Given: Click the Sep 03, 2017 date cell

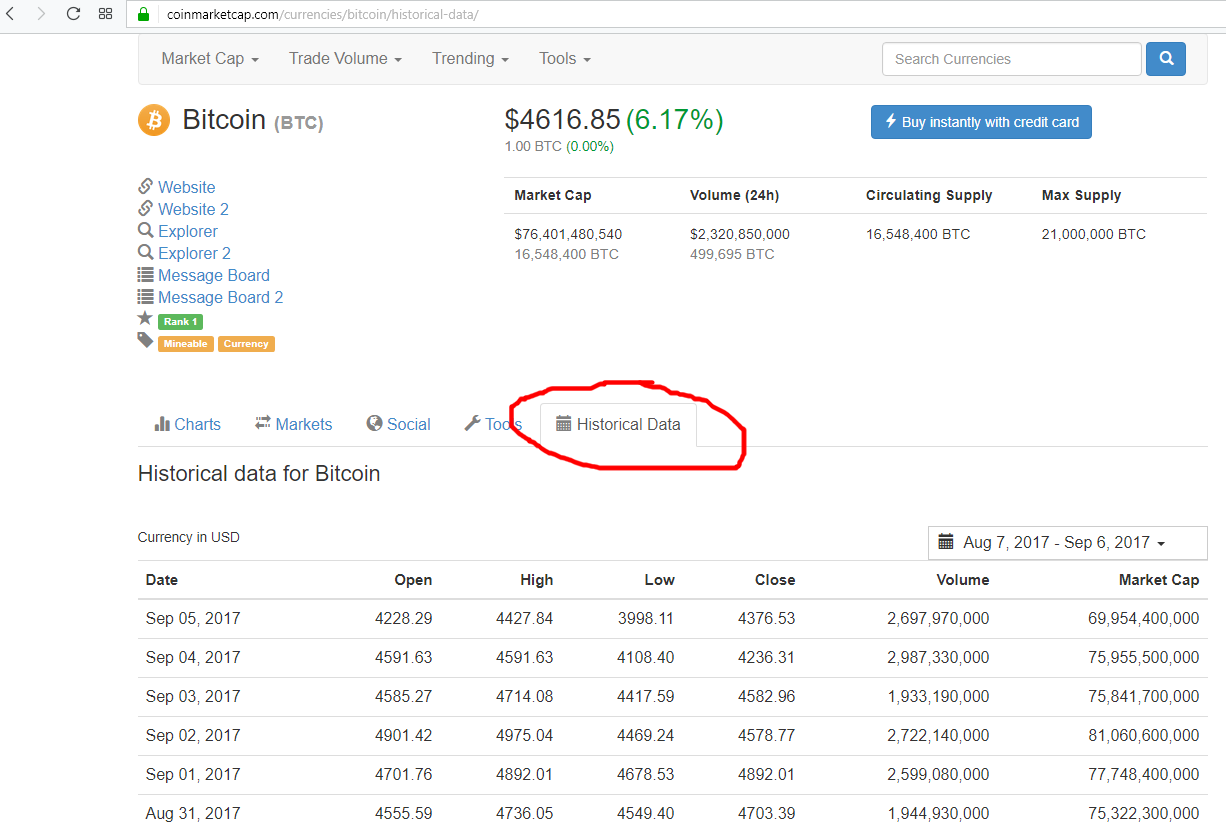Looking at the screenshot, I should pyautogui.click(x=193, y=696).
